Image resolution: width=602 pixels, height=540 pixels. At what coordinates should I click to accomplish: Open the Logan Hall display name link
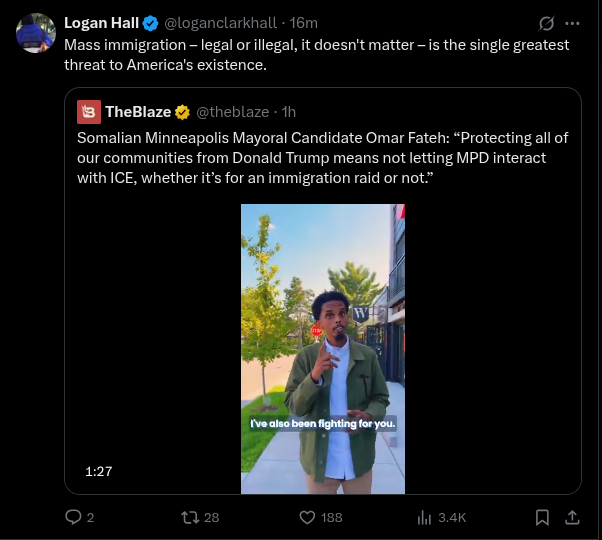tap(101, 23)
